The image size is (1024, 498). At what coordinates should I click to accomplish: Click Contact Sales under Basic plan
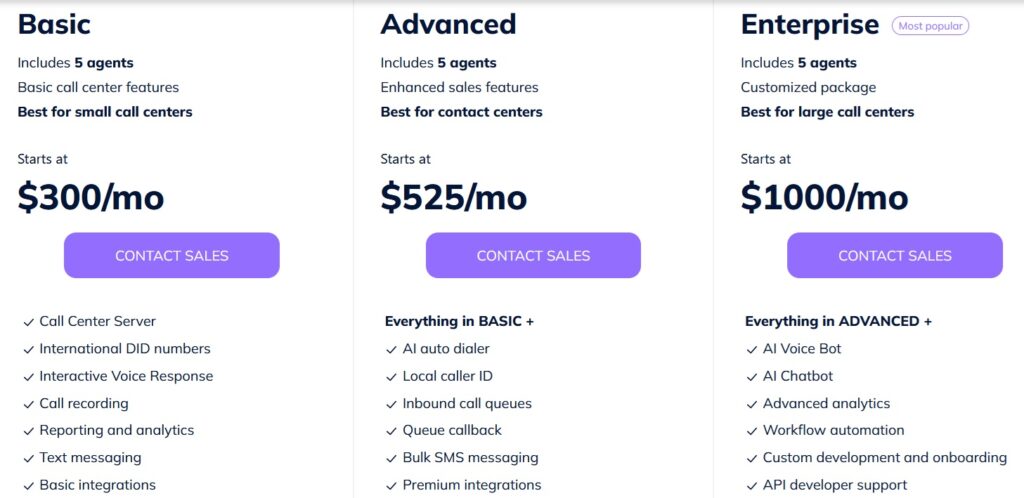172,255
